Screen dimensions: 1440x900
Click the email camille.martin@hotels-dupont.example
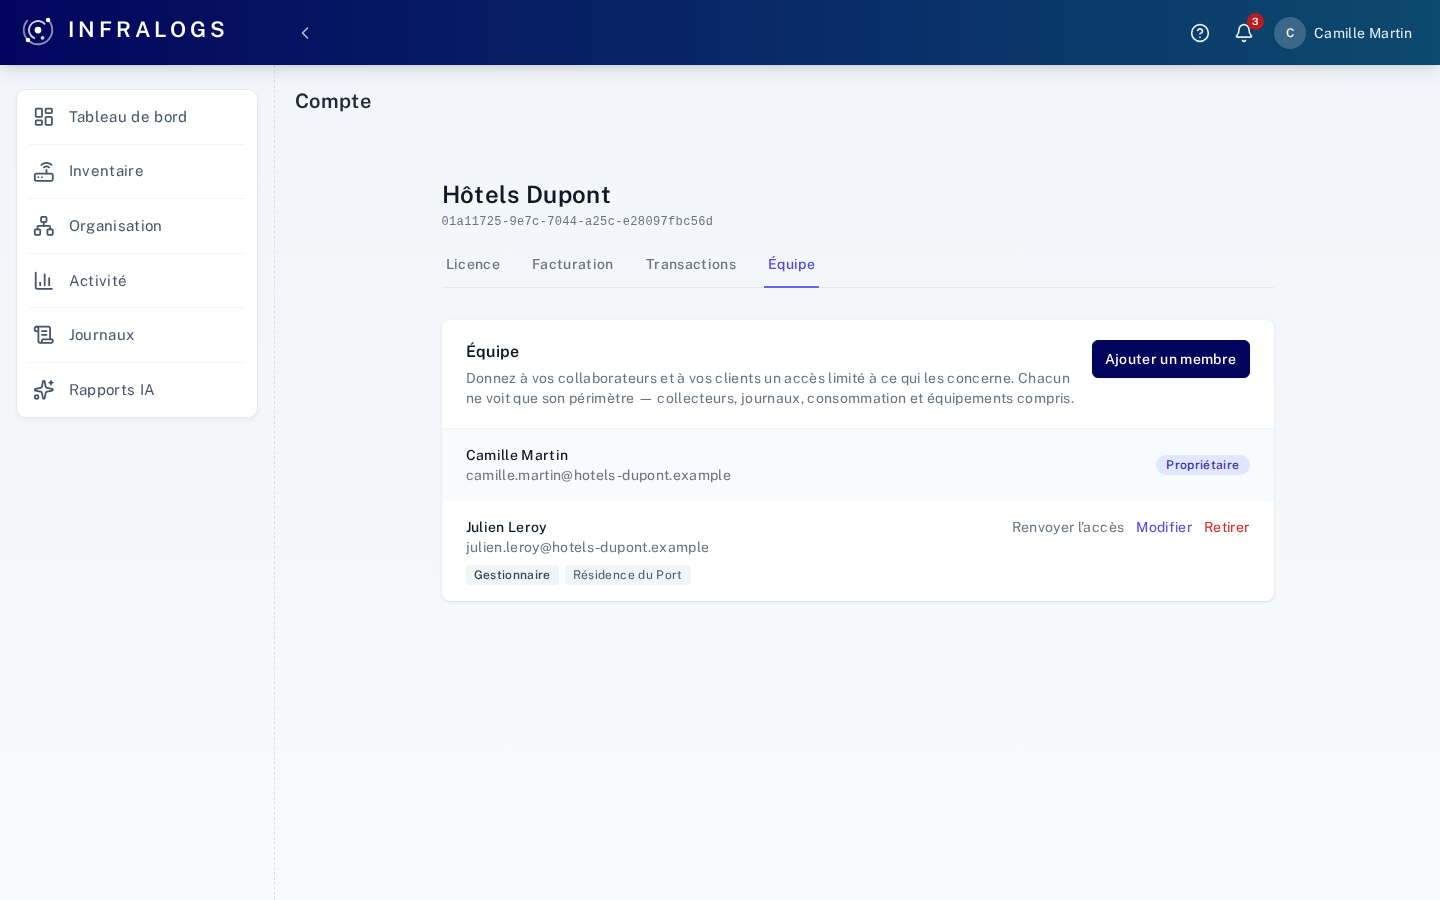coord(598,475)
